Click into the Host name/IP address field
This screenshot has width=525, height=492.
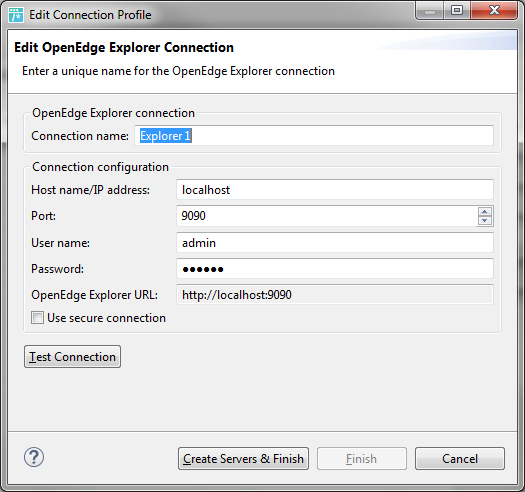tap(335, 190)
